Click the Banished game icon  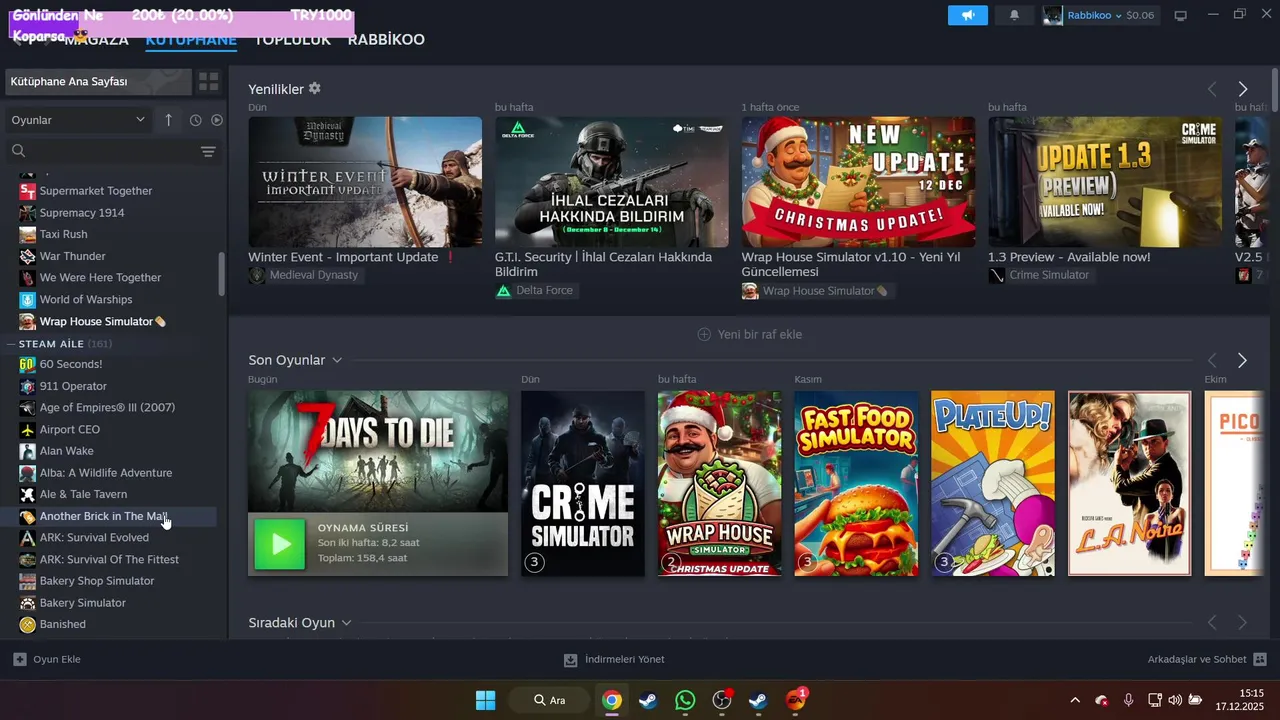click(x=28, y=624)
